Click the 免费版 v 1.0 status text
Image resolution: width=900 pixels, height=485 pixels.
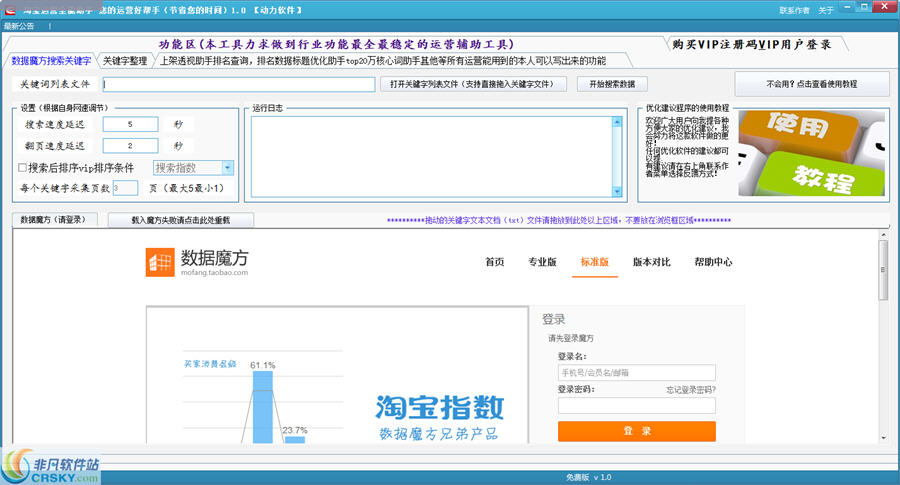tap(589, 477)
